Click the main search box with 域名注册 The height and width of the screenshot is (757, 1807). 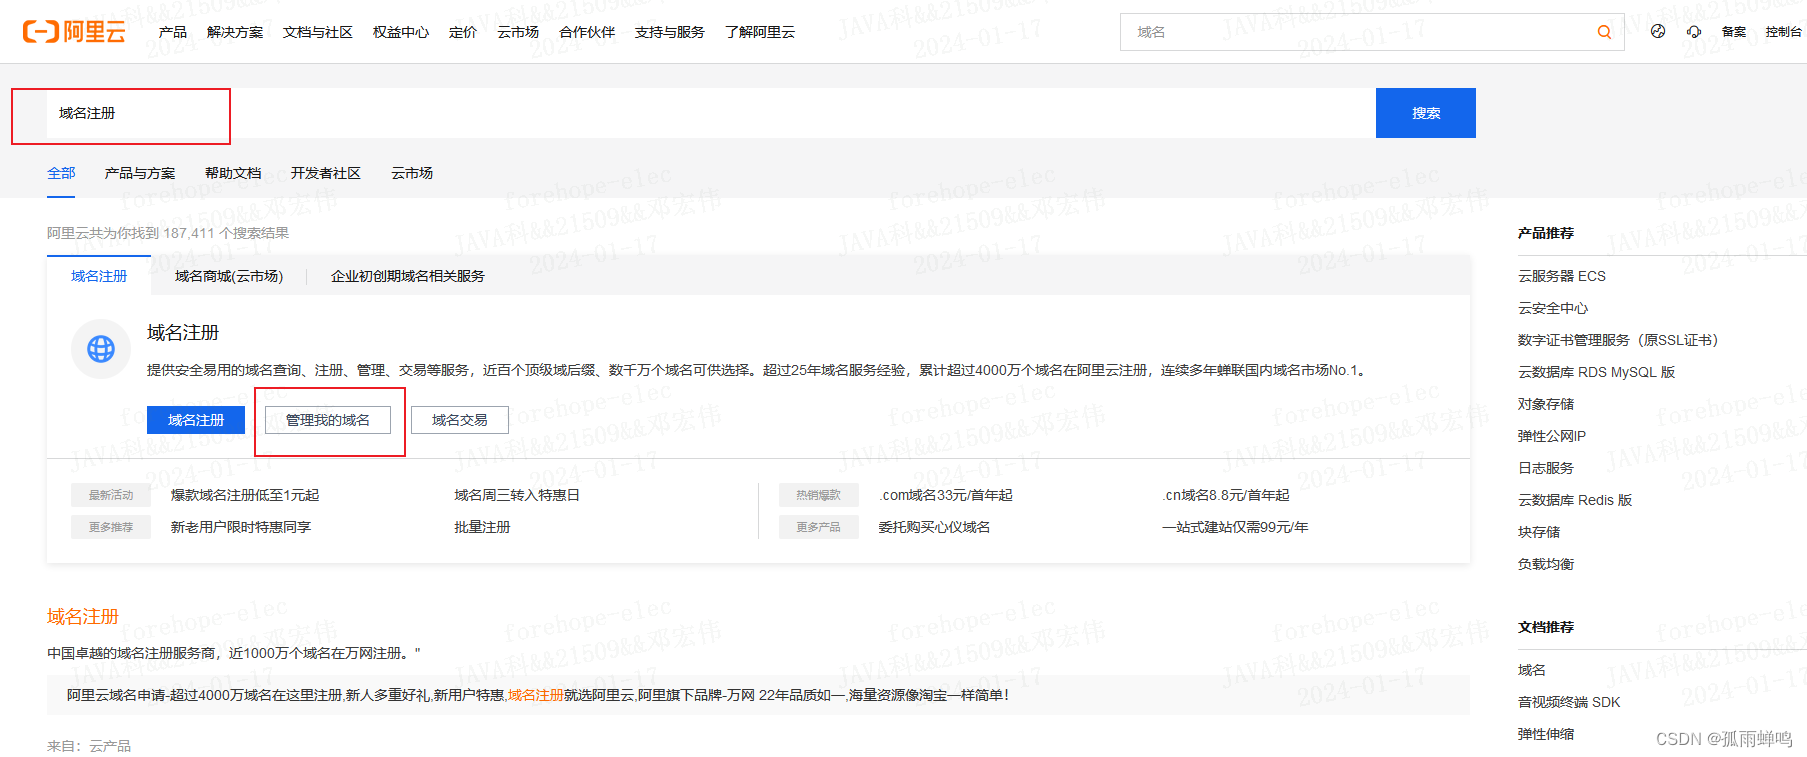click(711, 113)
